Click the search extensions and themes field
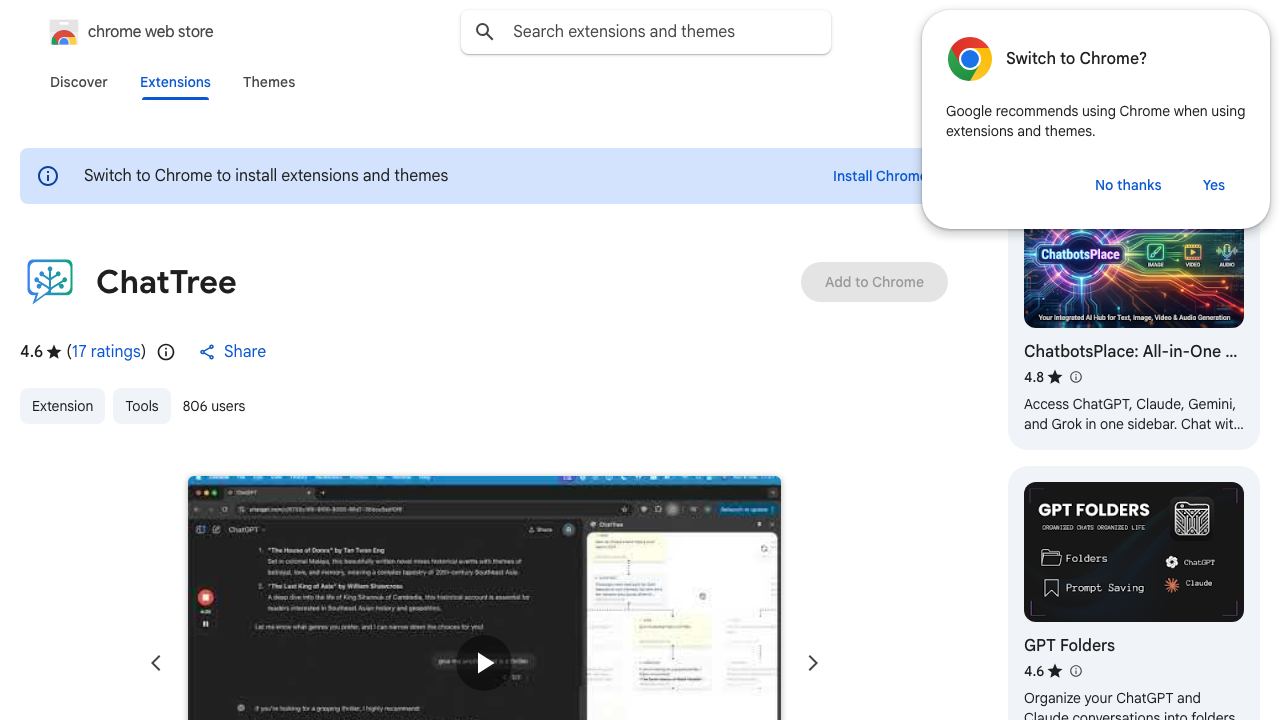Viewport: 1280px width, 720px height. coord(646,32)
